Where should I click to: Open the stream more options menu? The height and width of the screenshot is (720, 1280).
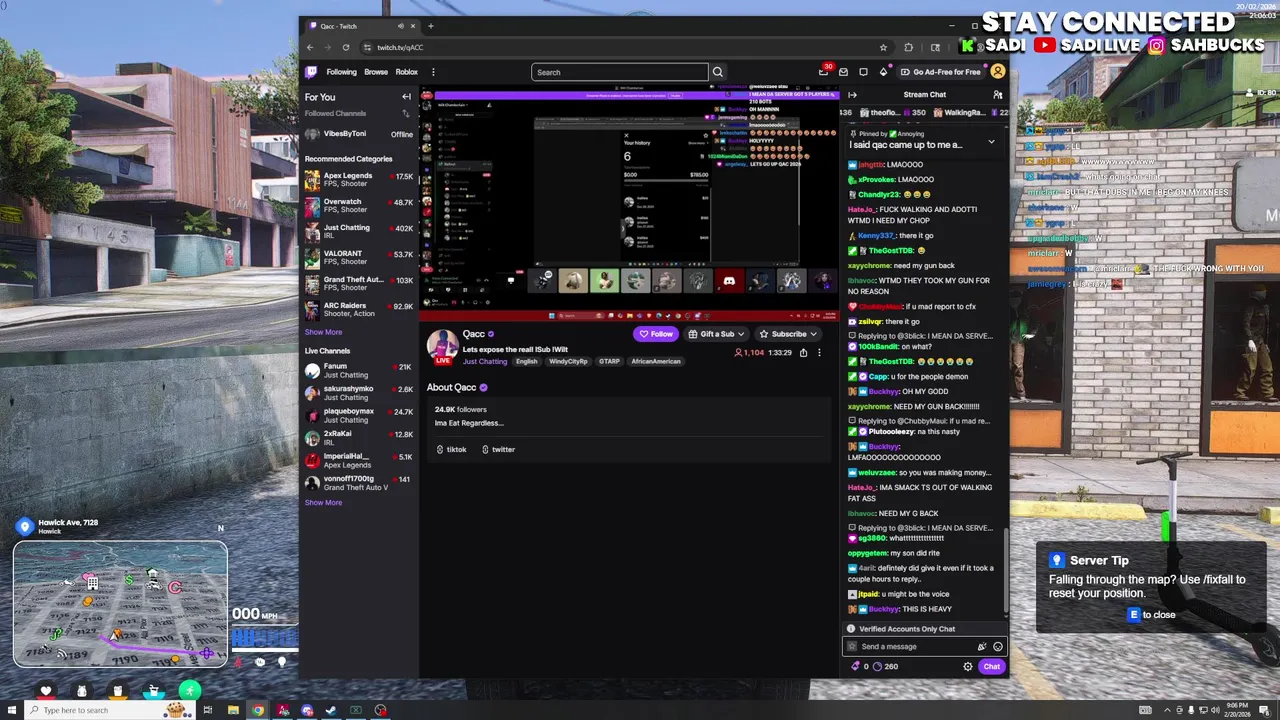click(819, 352)
